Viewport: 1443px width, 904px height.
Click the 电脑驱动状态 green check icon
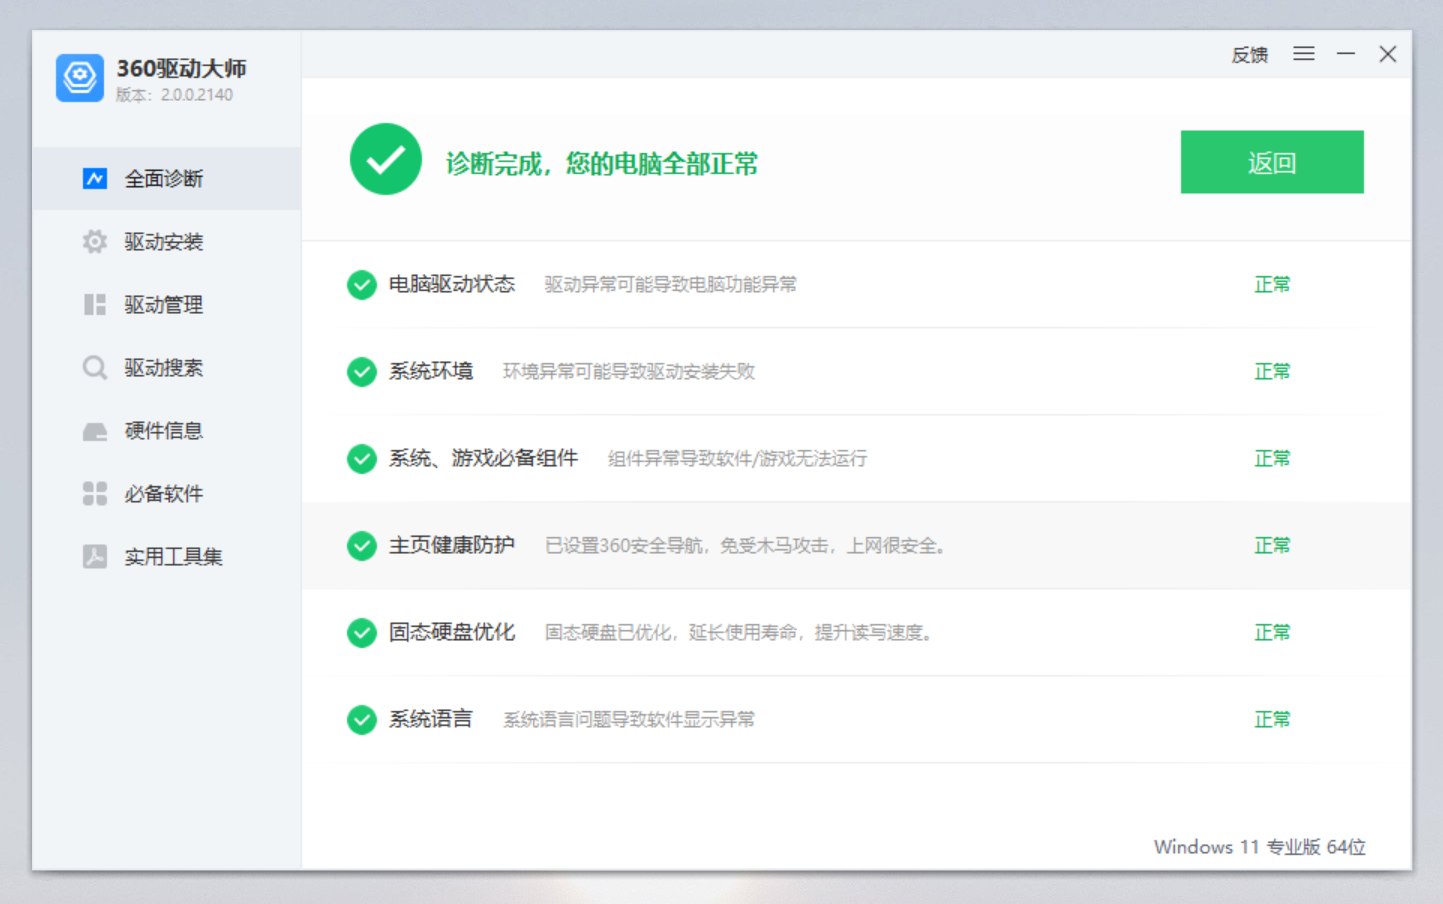(361, 285)
